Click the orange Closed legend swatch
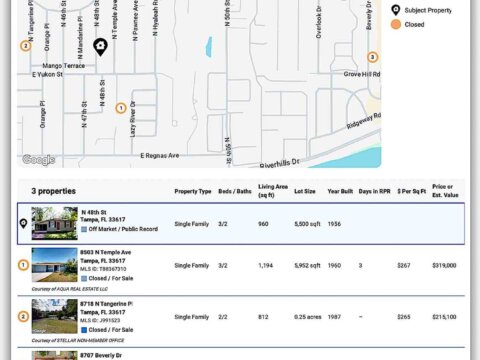The height and width of the screenshot is (360, 480). pos(396,24)
